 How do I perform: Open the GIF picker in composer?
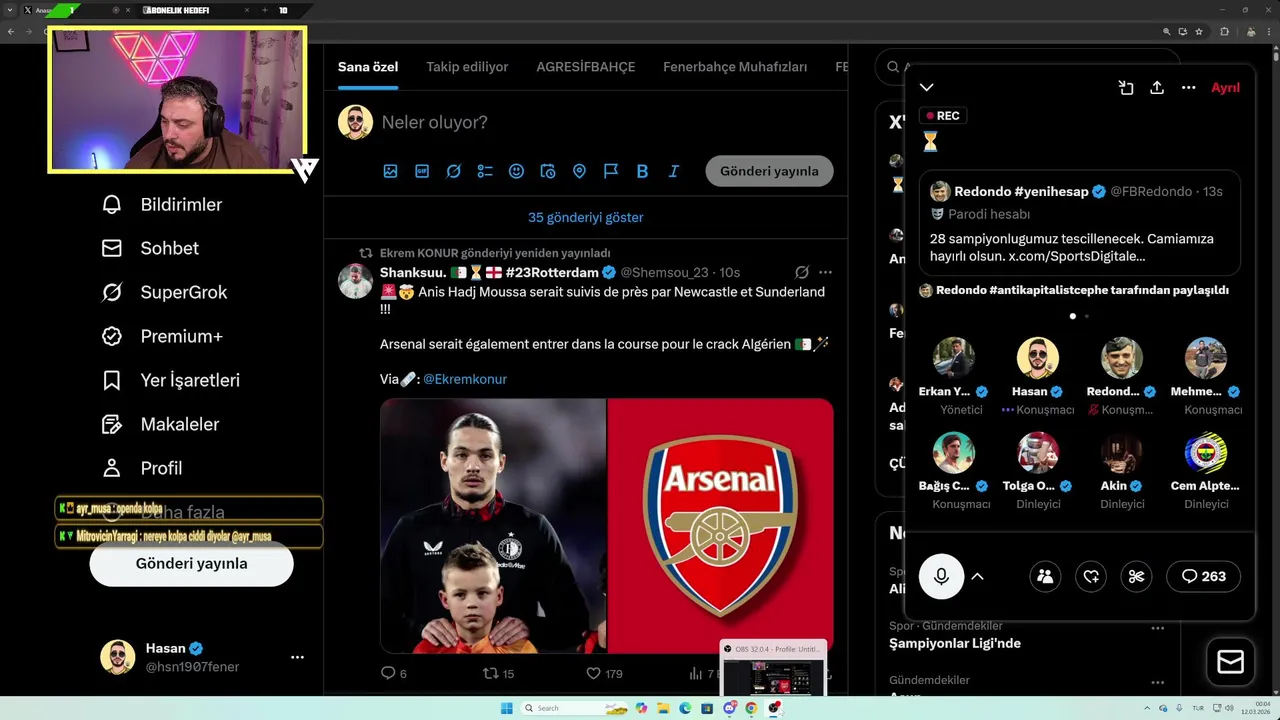coord(422,171)
